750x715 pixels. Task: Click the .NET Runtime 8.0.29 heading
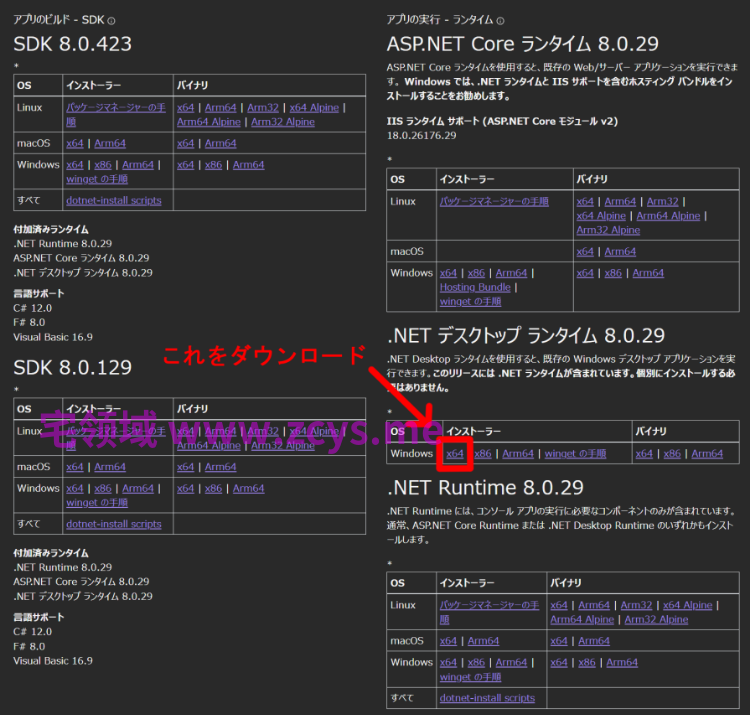485,488
